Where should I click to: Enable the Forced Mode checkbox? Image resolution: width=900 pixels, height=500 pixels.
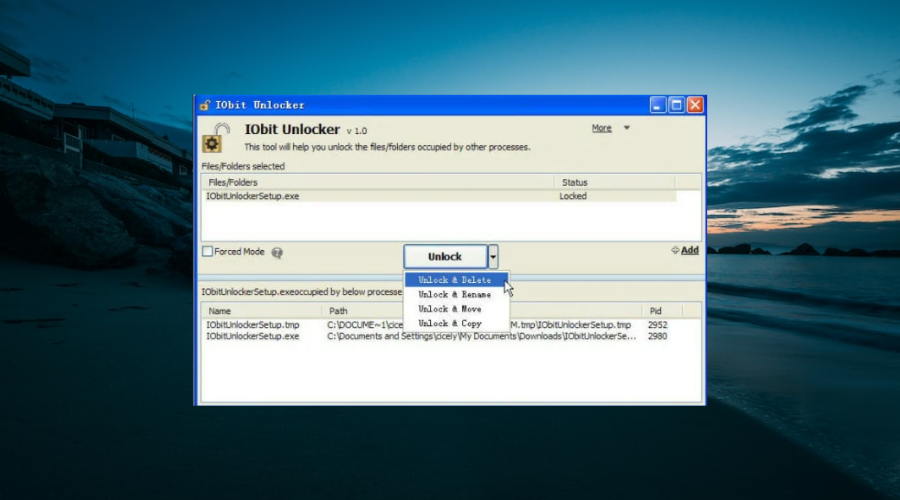[207, 251]
